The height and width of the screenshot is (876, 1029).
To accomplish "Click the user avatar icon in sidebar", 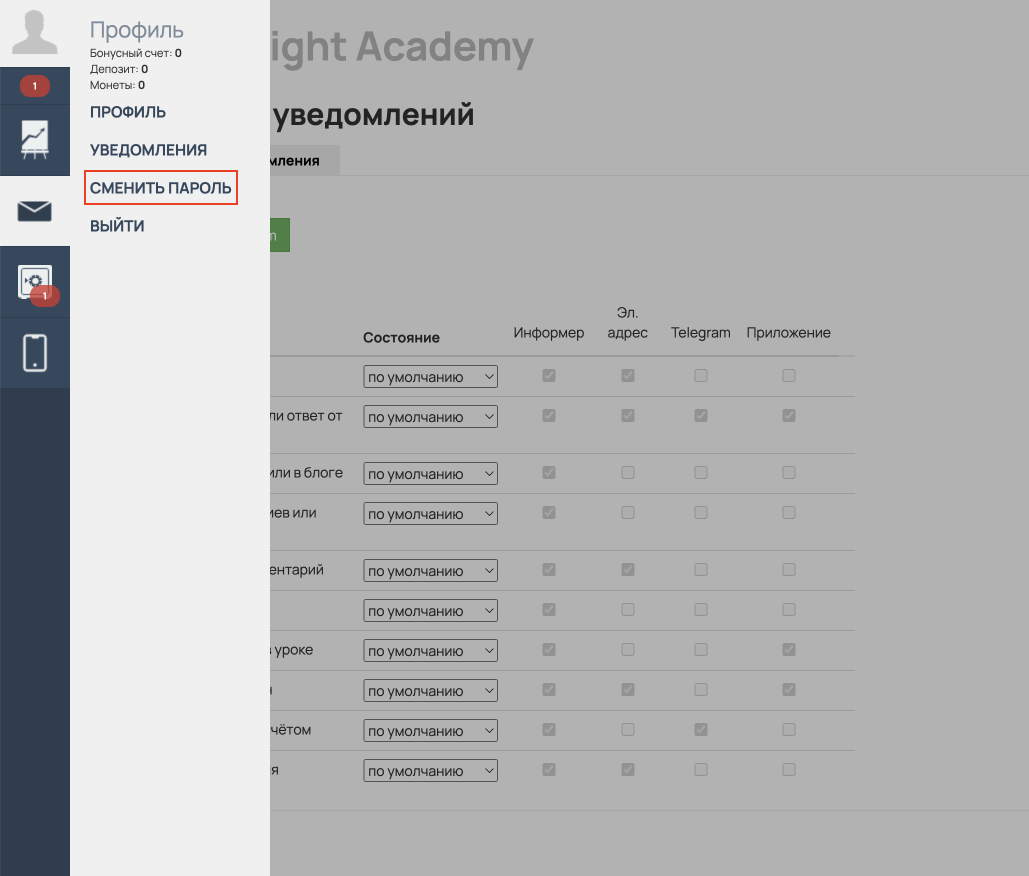I will (34, 33).
